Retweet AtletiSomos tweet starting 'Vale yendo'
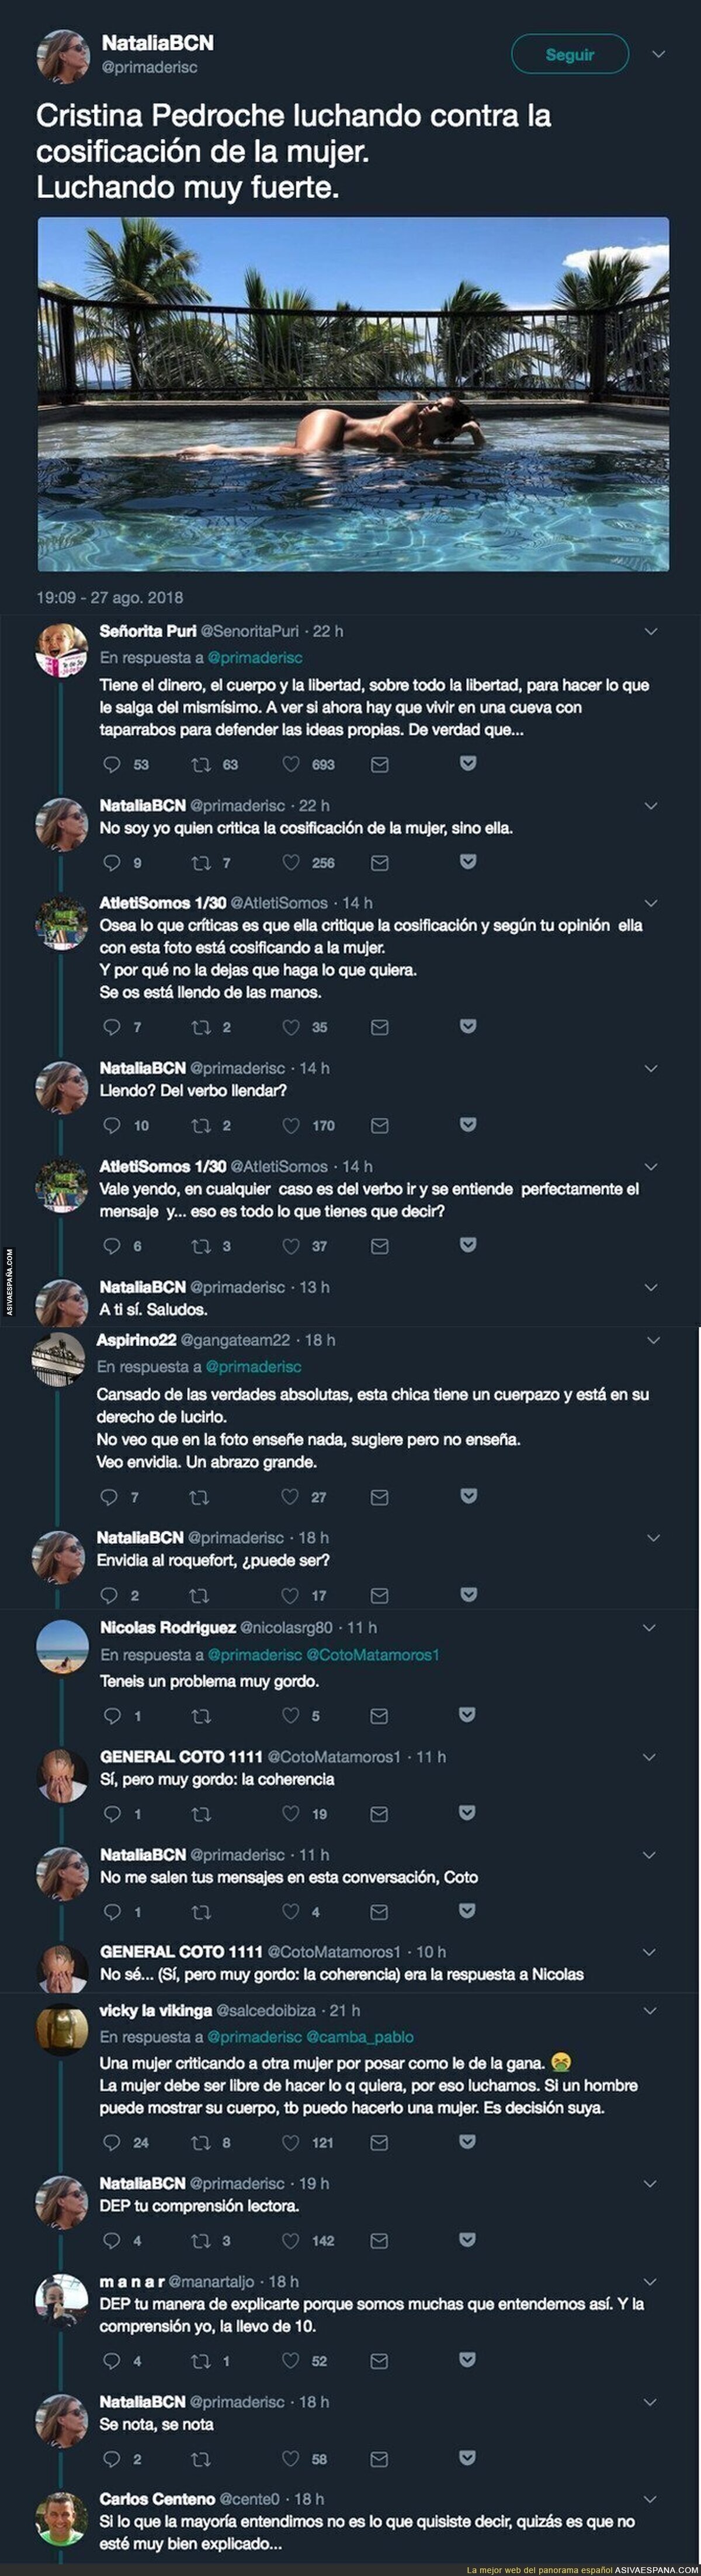This screenshot has height=2576, width=701. pyautogui.click(x=201, y=1246)
